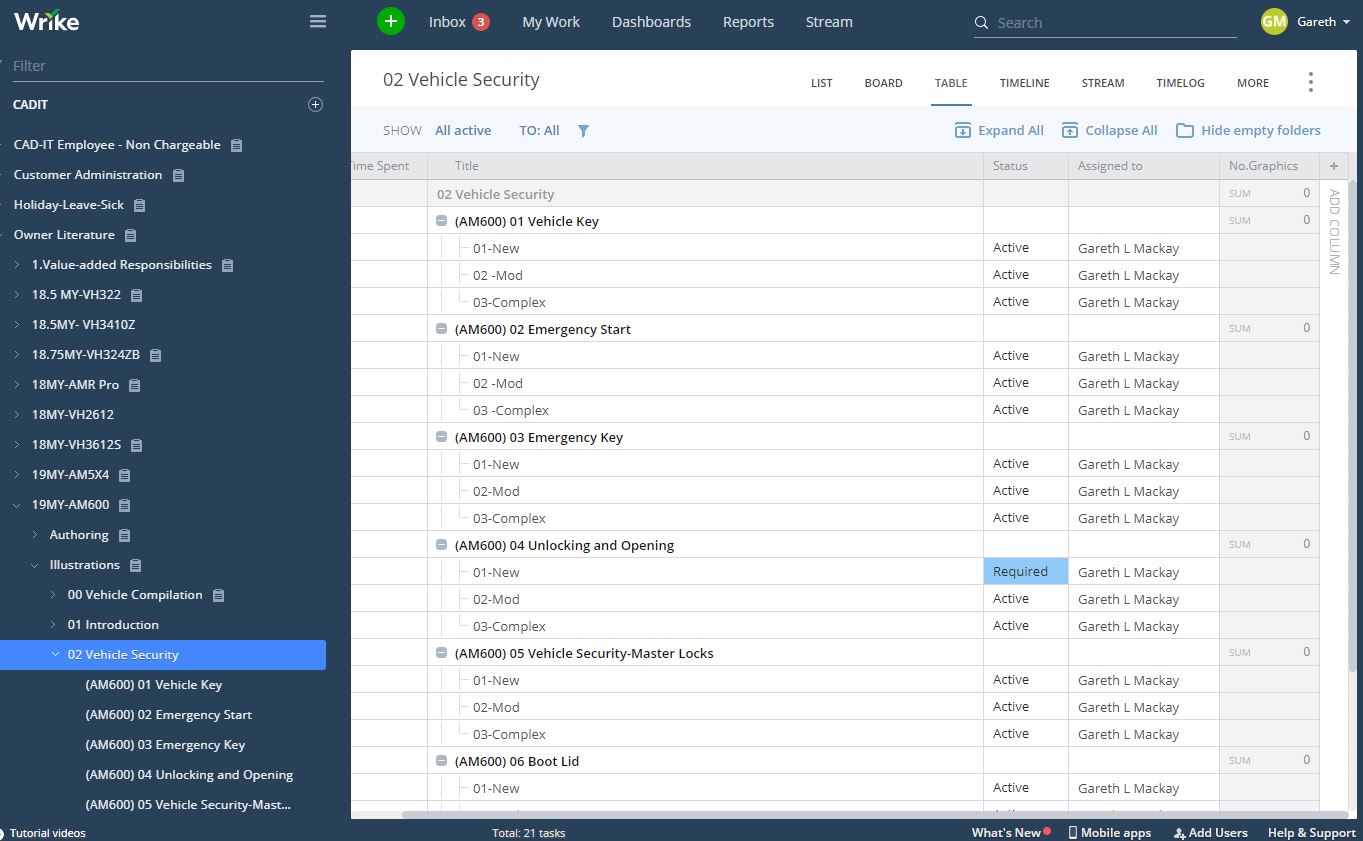
Task: Collapse the (AM600) 01 Vehicle Key group
Action: (x=441, y=221)
